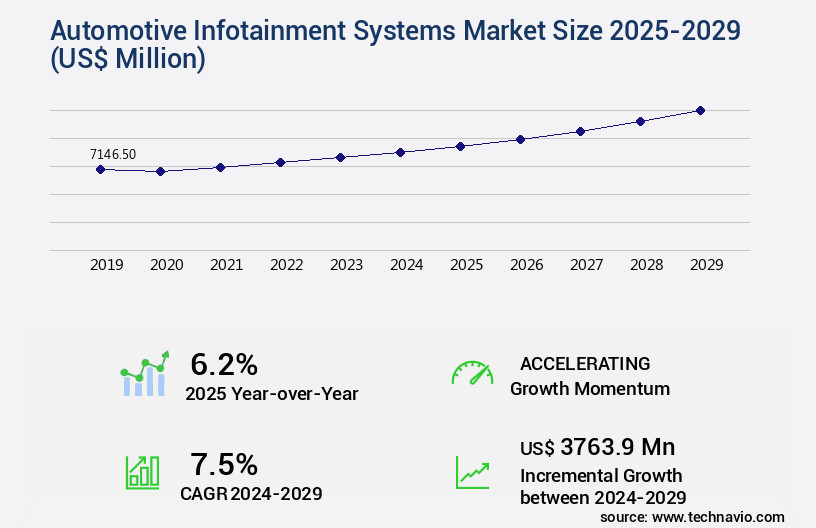Click the CAGR 2024-2029 caption

(251, 493)
